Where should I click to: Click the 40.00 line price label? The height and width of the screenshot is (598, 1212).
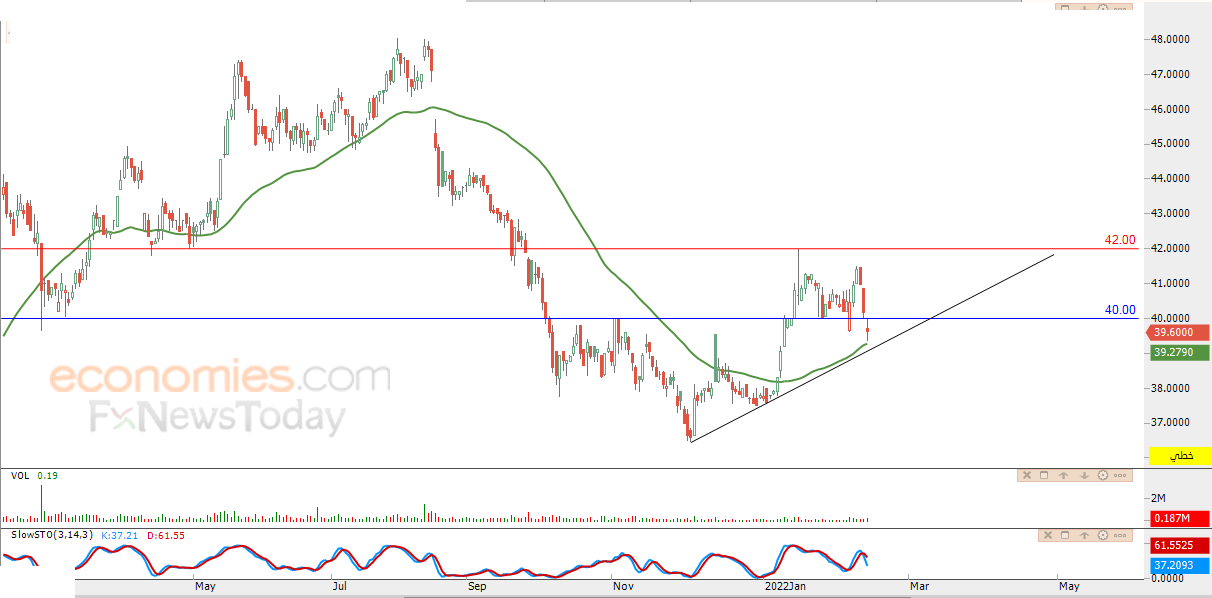coord(1120,310)
